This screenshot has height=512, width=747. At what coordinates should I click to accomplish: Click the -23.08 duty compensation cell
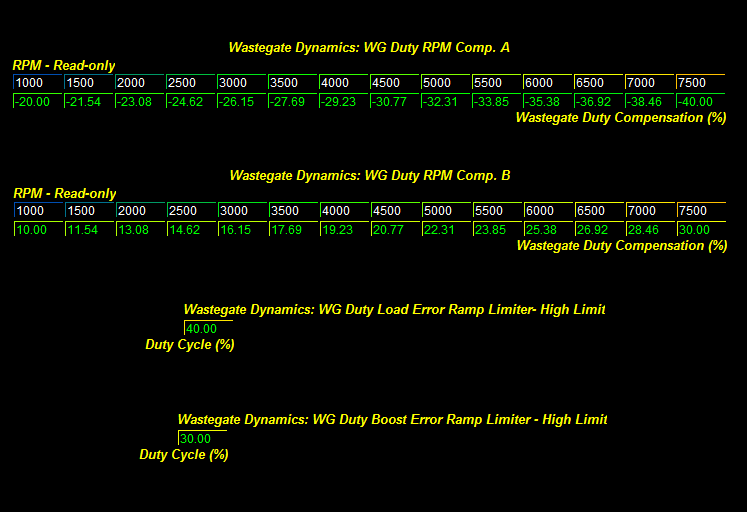tap(140, 101)
